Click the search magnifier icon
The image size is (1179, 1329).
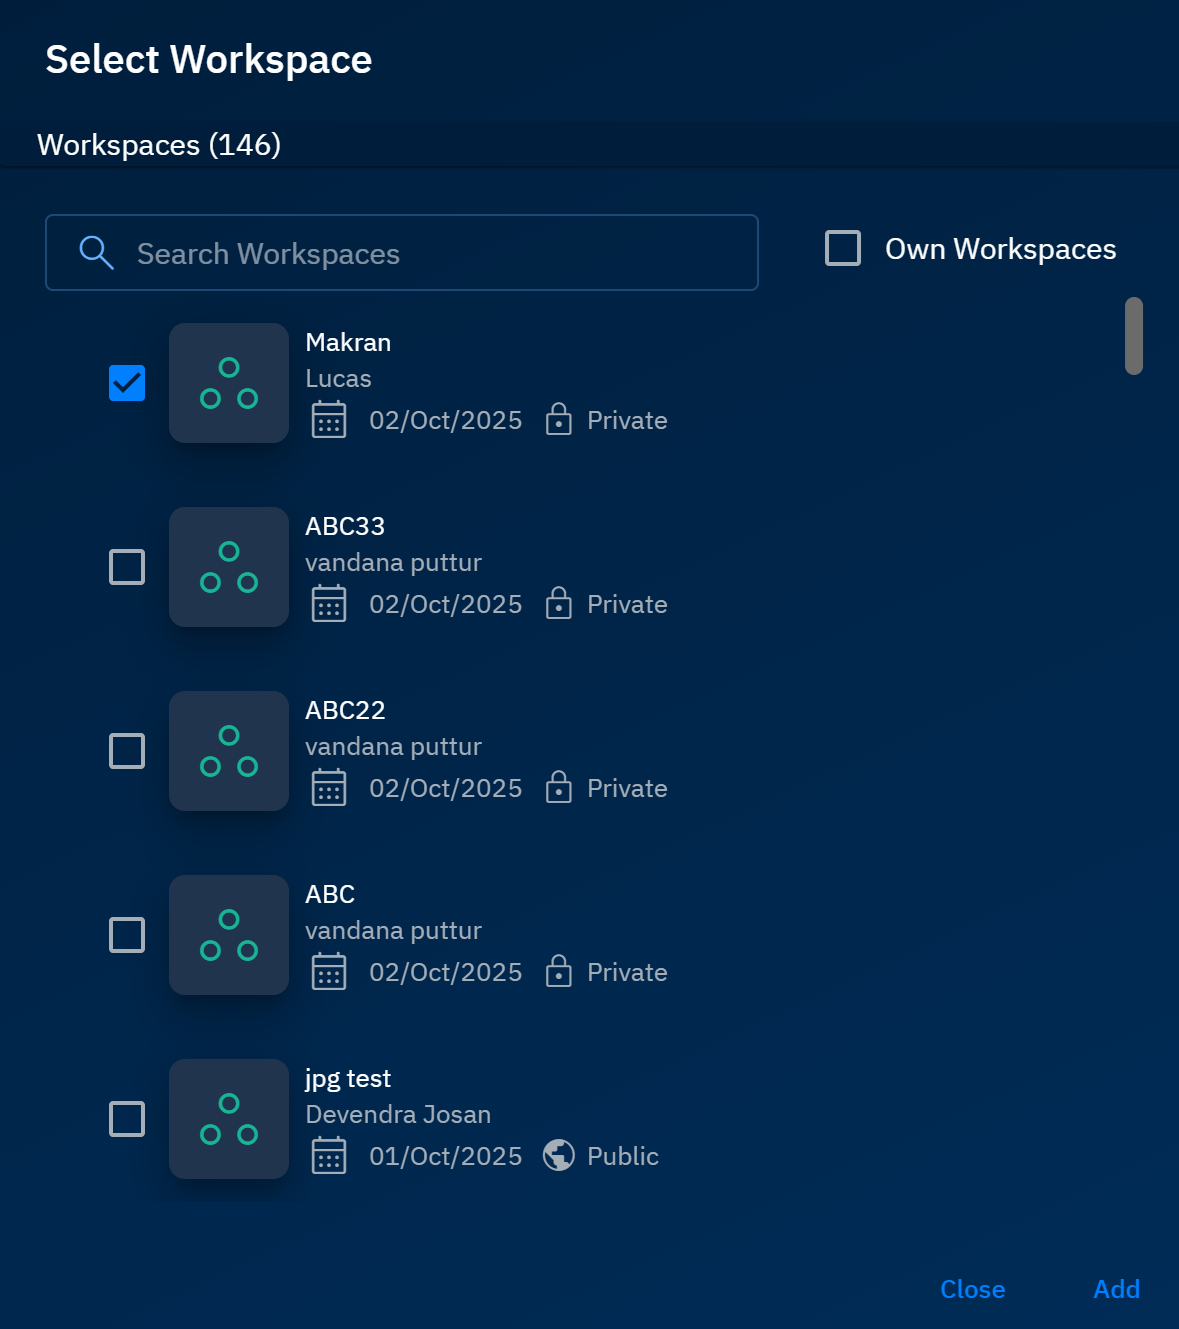96,253
